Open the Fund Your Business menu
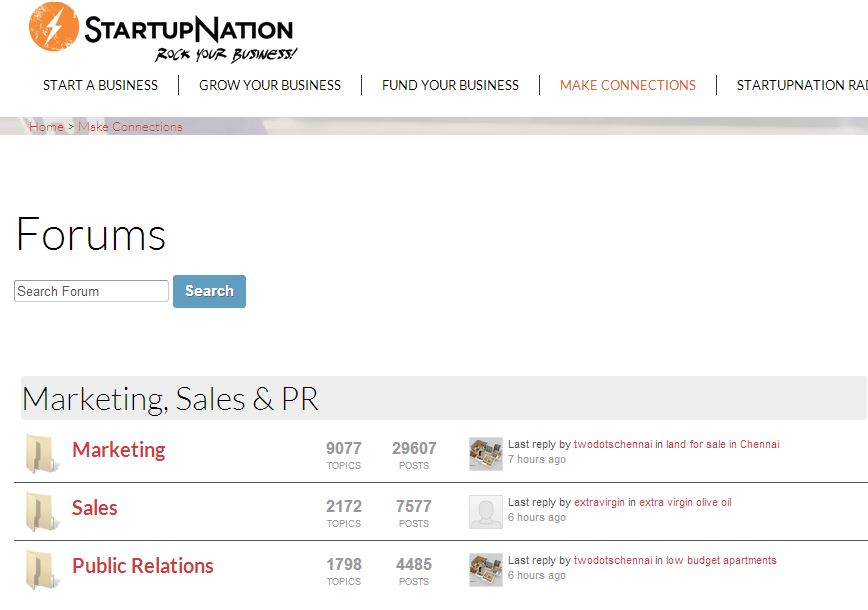Viewport: 868px width, 610px height. click(450, 85)
